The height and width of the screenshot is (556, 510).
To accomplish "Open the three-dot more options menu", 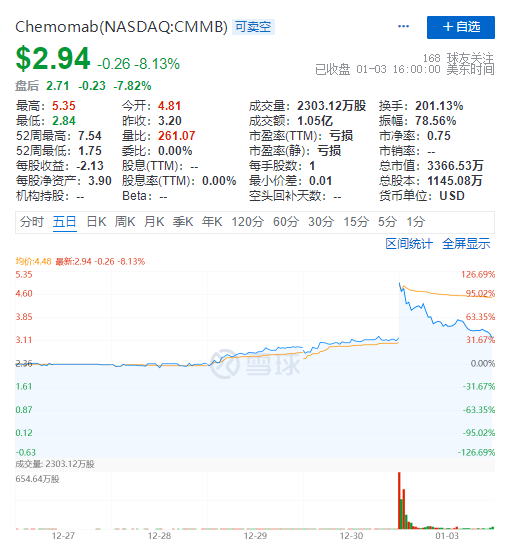I will [x=403, y=27].
